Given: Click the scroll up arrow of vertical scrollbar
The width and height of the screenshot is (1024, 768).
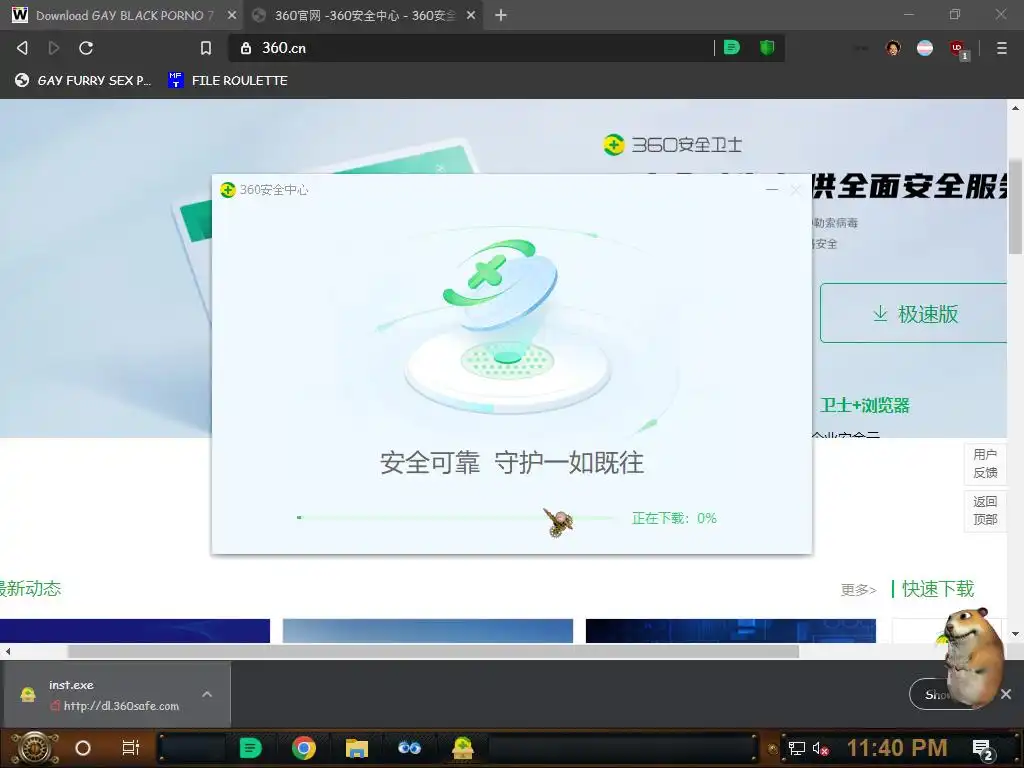Looking at the screenshot, I should [x=1015, y=108].
